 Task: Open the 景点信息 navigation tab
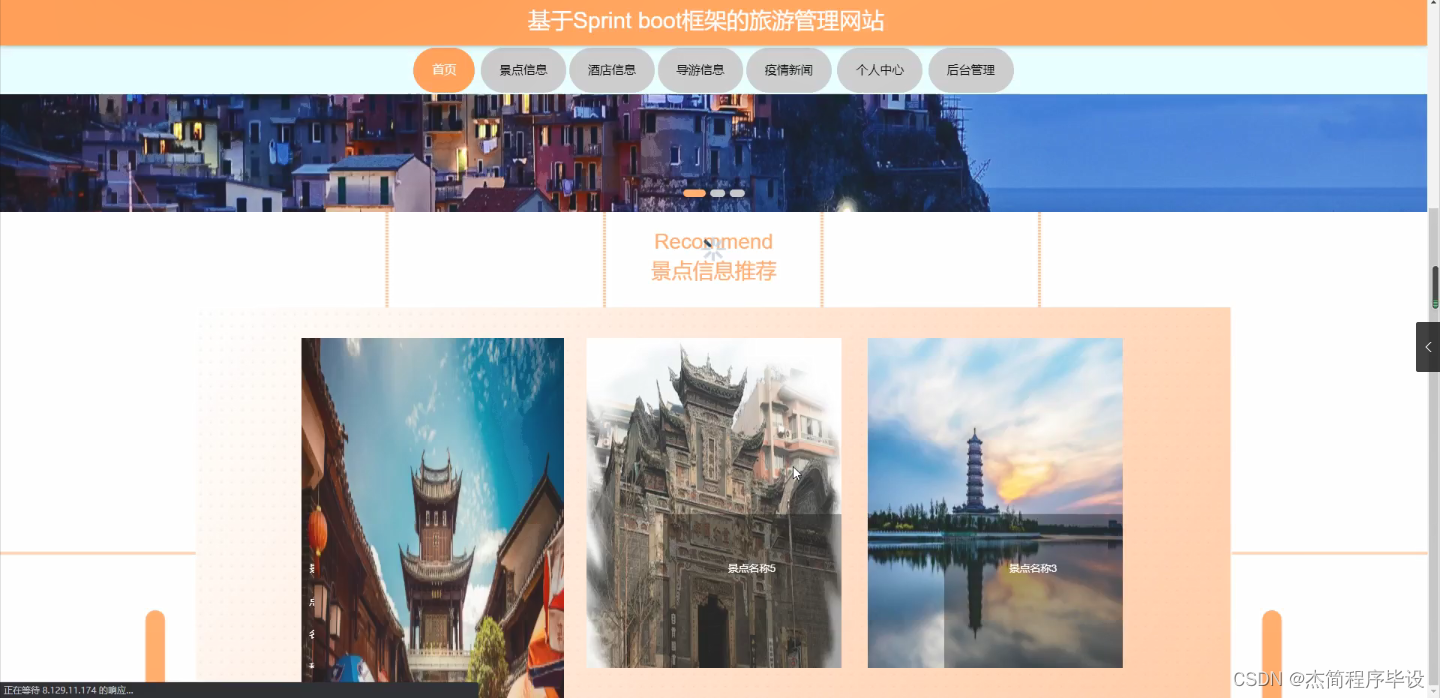click(523, 70)
